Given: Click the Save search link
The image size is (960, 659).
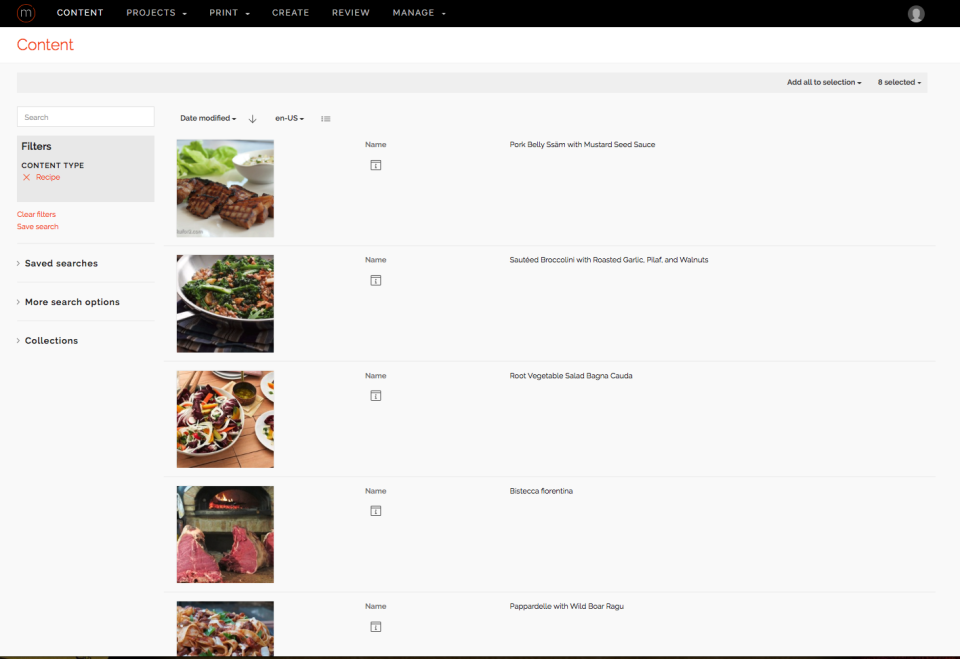Looking at the screenshot, I should point(37,227).
